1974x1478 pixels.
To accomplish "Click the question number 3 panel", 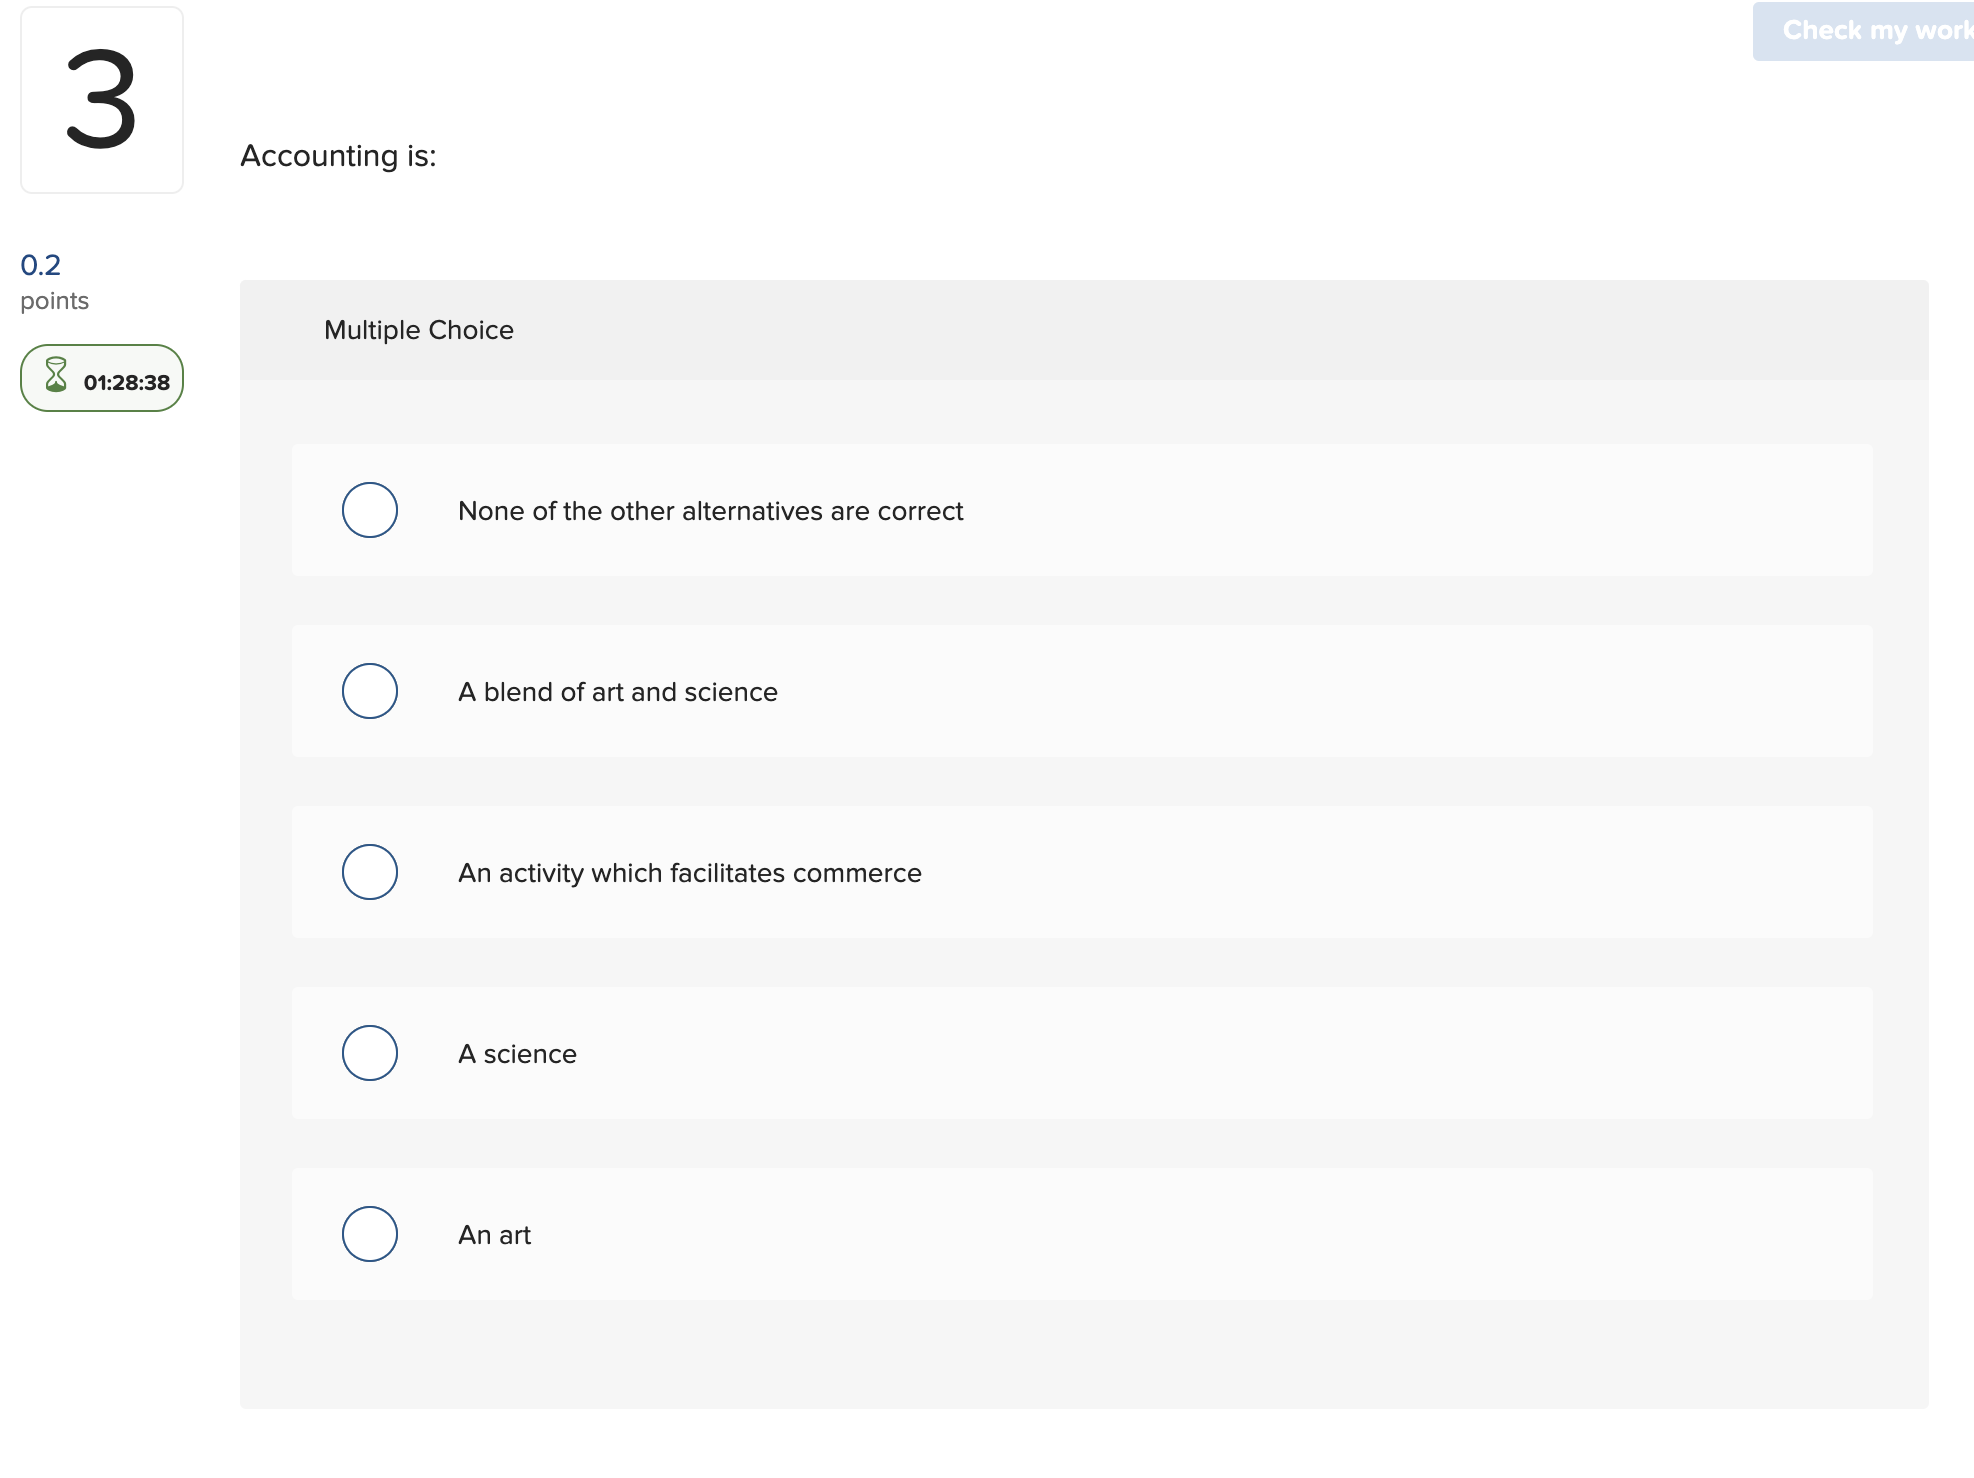I will 101,98.
